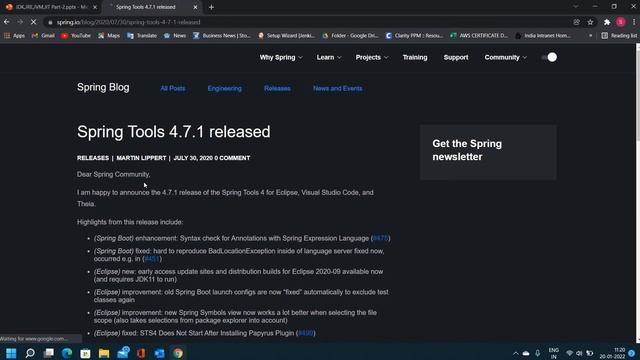Show hidden system tray icons
The height and width of the screenshot is (360, 640).
point(516,353)
